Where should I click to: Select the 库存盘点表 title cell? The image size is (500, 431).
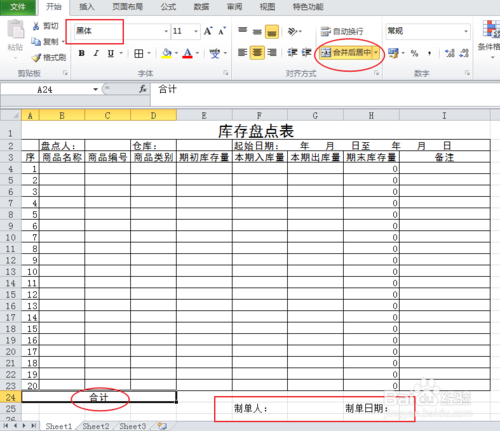tap(256, 131)
